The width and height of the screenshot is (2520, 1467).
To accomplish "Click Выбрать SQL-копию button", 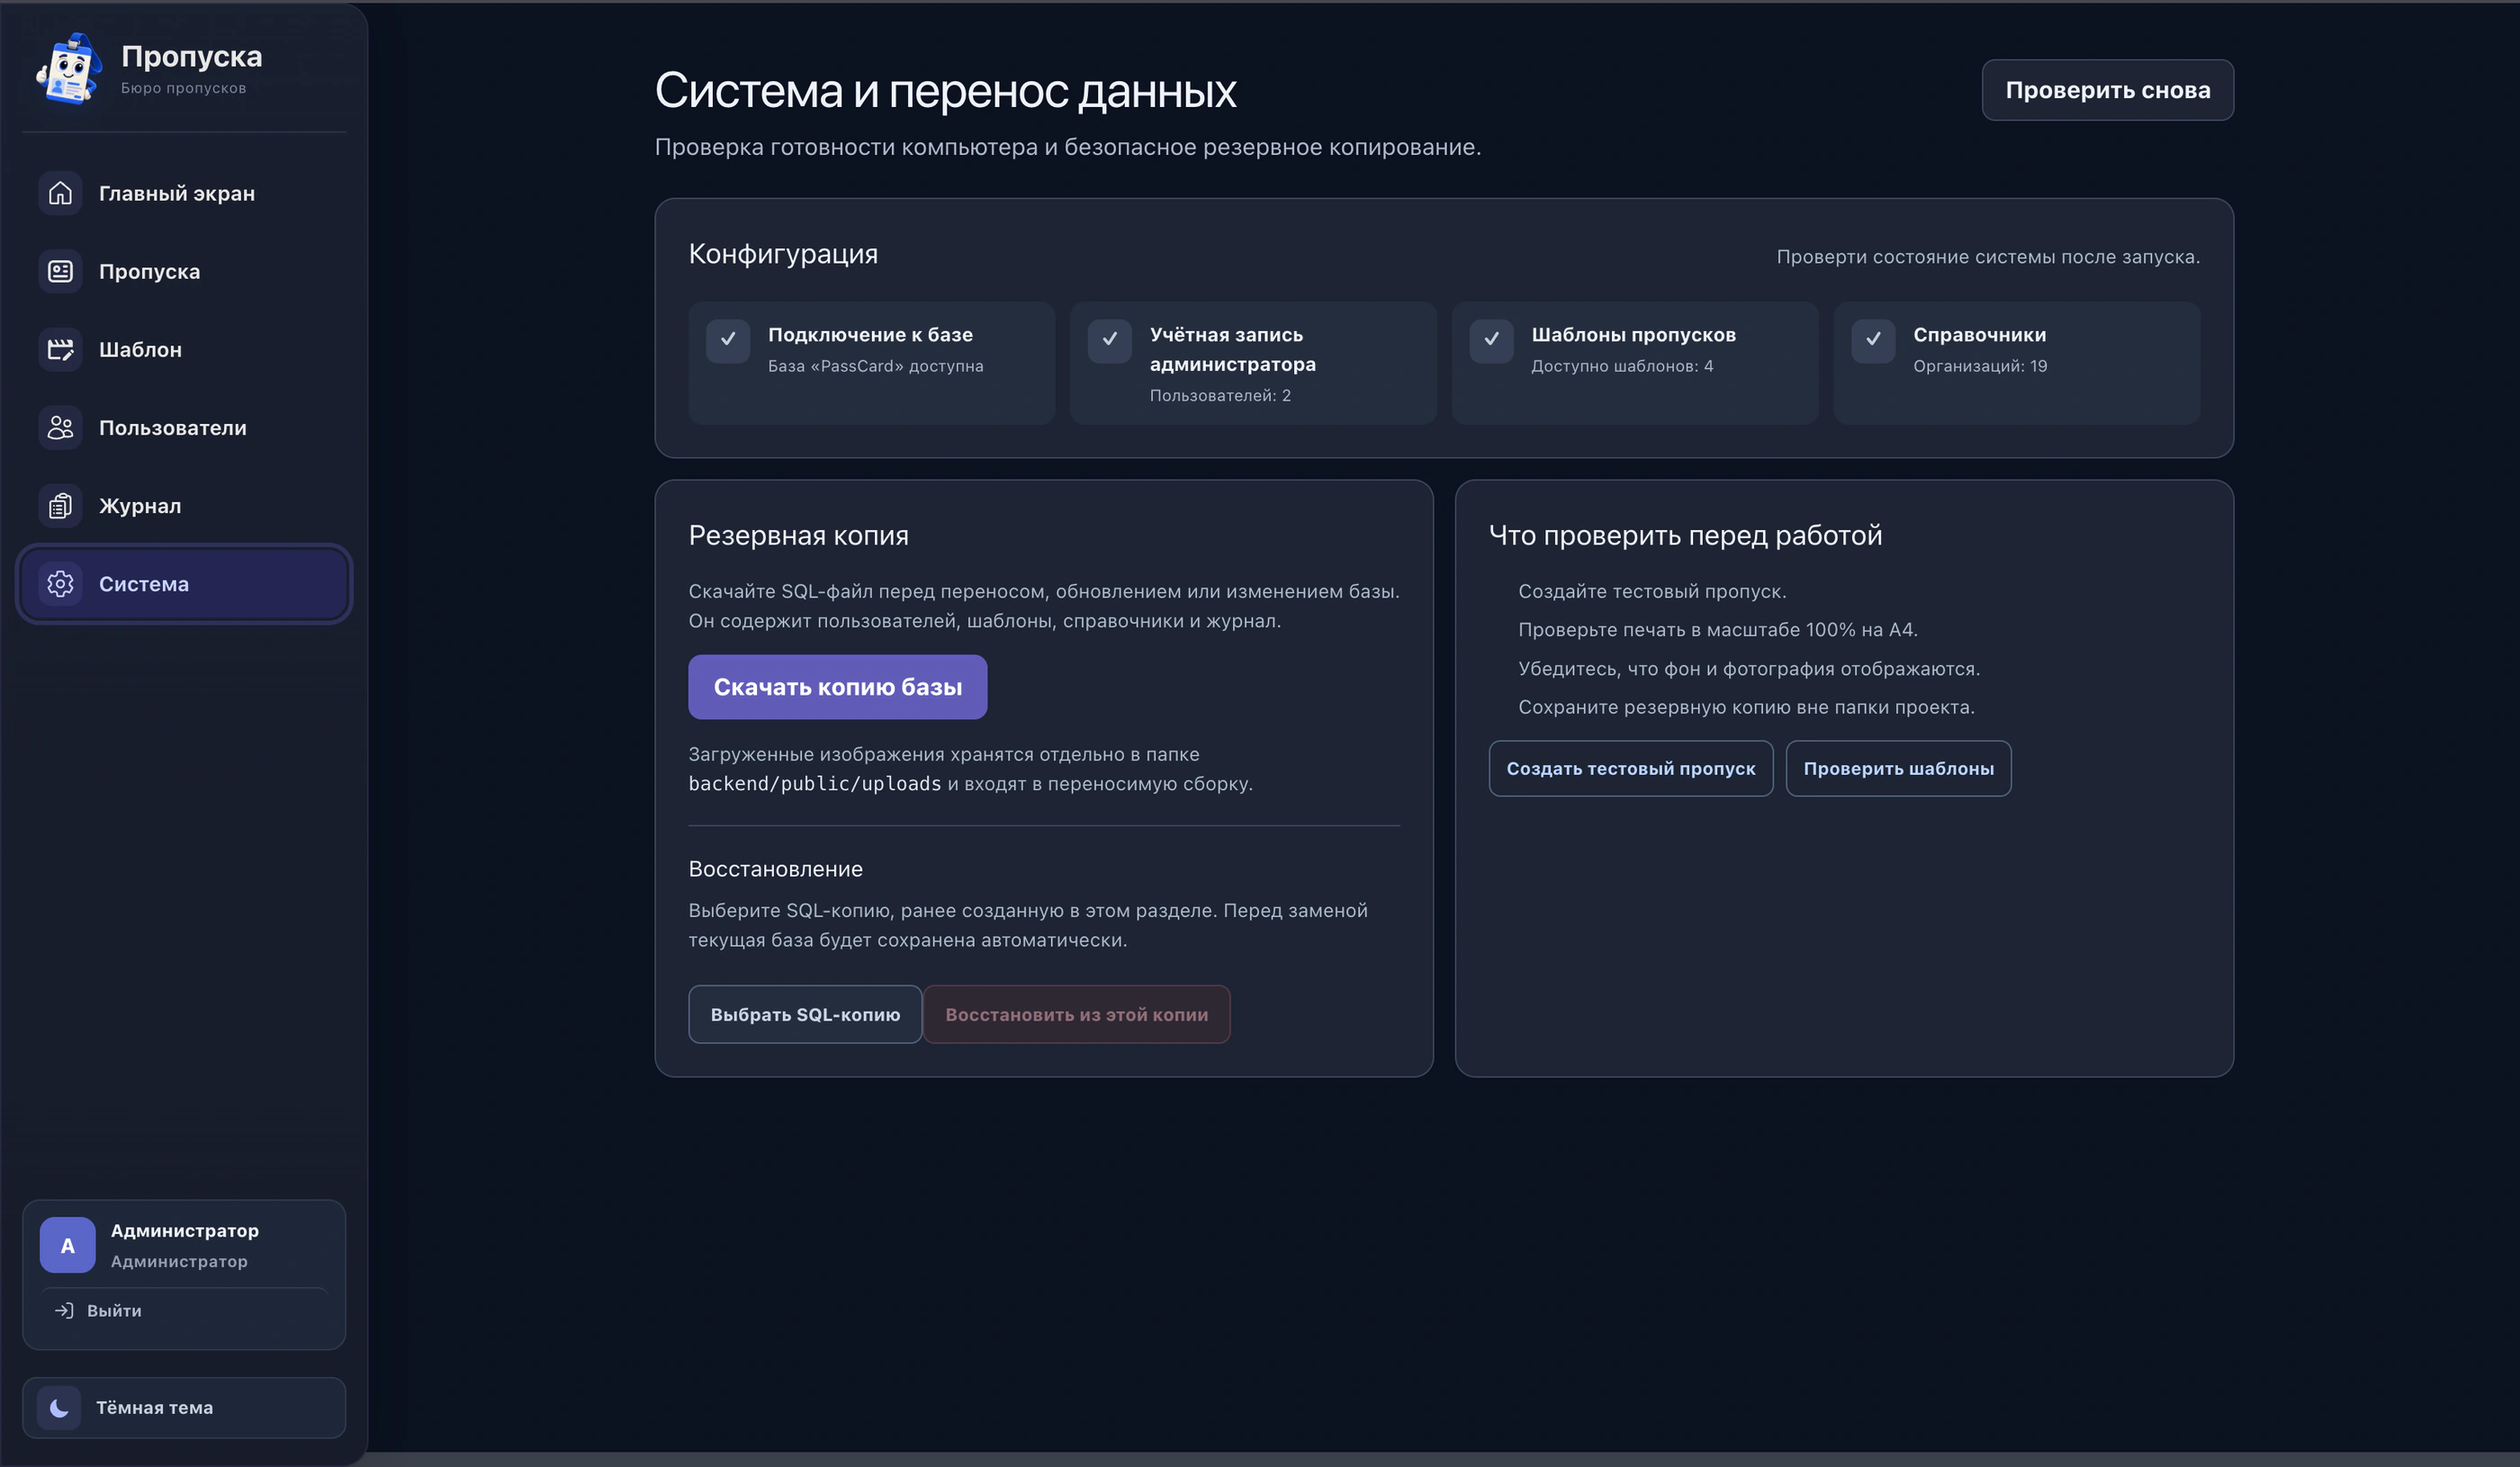I will pos(805,1014).
